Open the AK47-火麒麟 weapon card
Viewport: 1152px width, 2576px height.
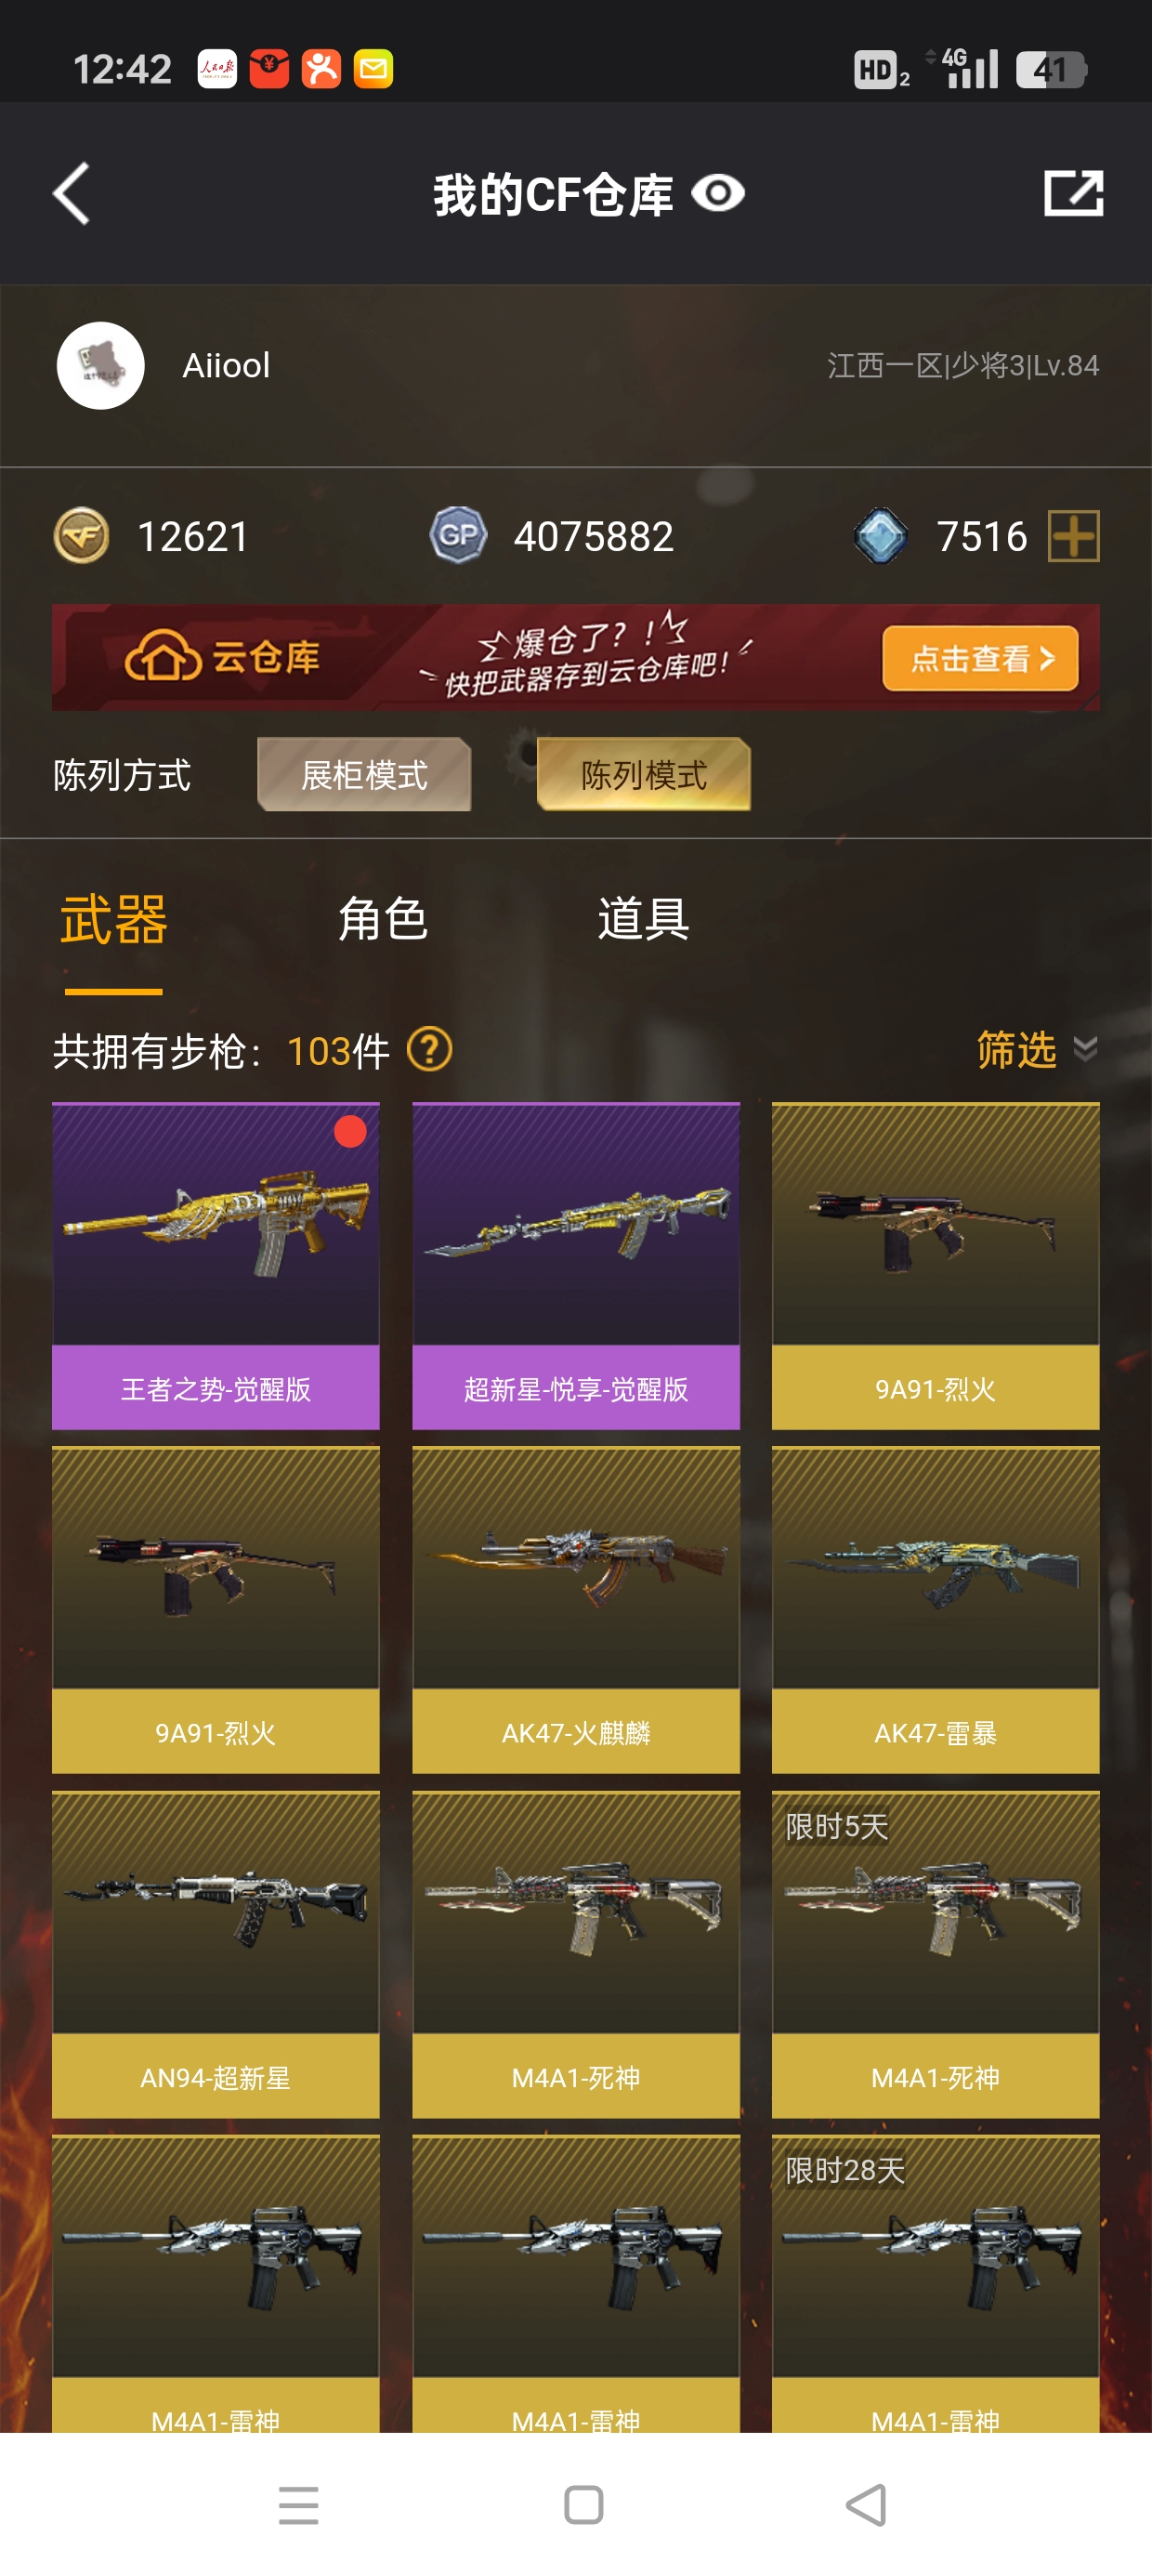tap(576, 1610)
